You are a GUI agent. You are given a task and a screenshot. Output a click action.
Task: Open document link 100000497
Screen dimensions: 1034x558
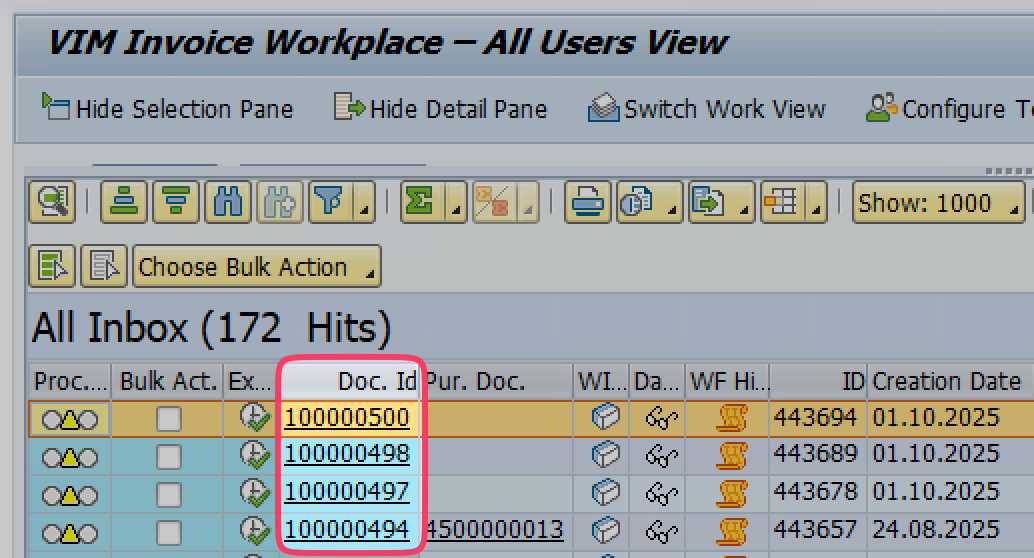pos(346,492)
